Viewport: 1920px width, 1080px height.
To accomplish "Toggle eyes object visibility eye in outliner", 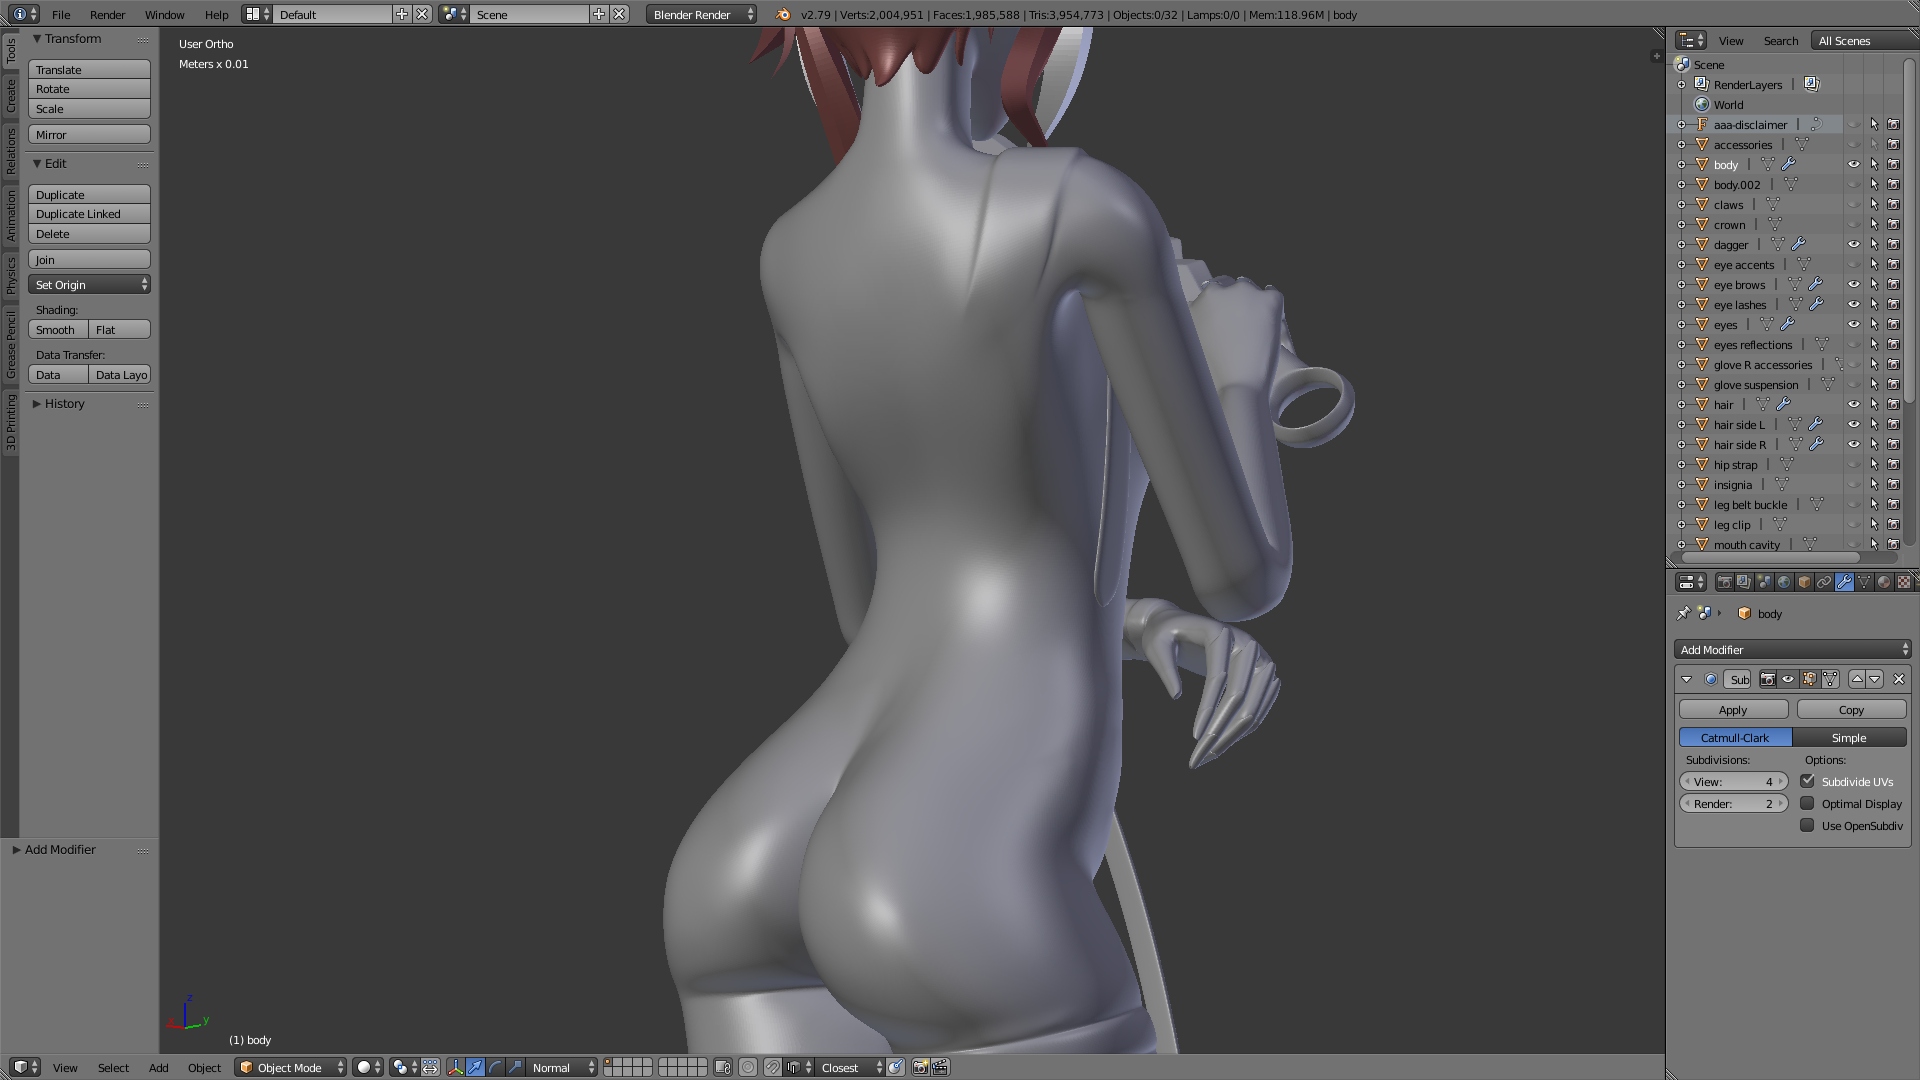I will pos(1853,324).
